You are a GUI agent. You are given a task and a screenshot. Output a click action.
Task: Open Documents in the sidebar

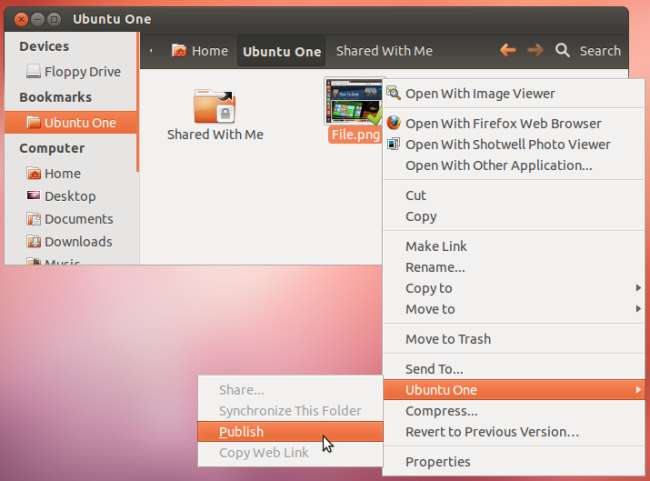tap(71, 219)
